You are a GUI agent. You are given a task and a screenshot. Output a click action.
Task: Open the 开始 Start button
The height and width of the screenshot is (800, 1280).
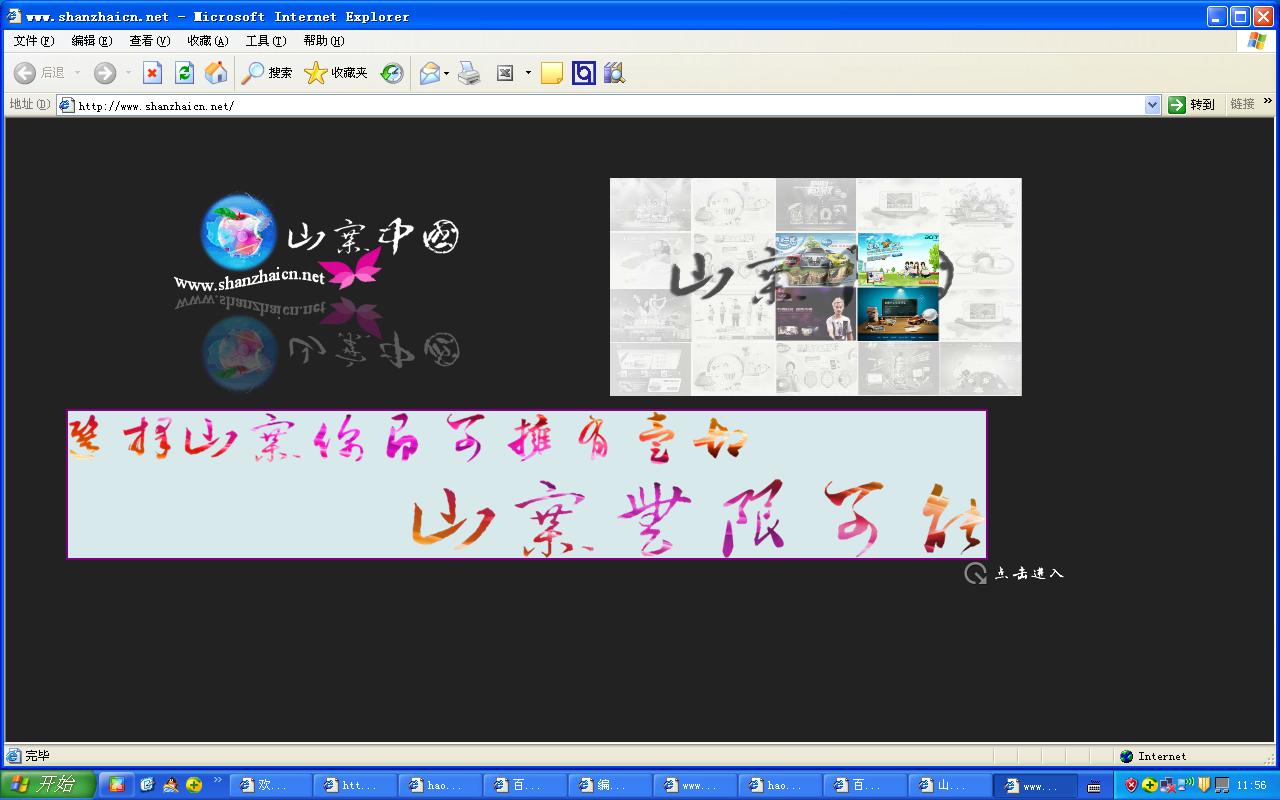[47, 785]
